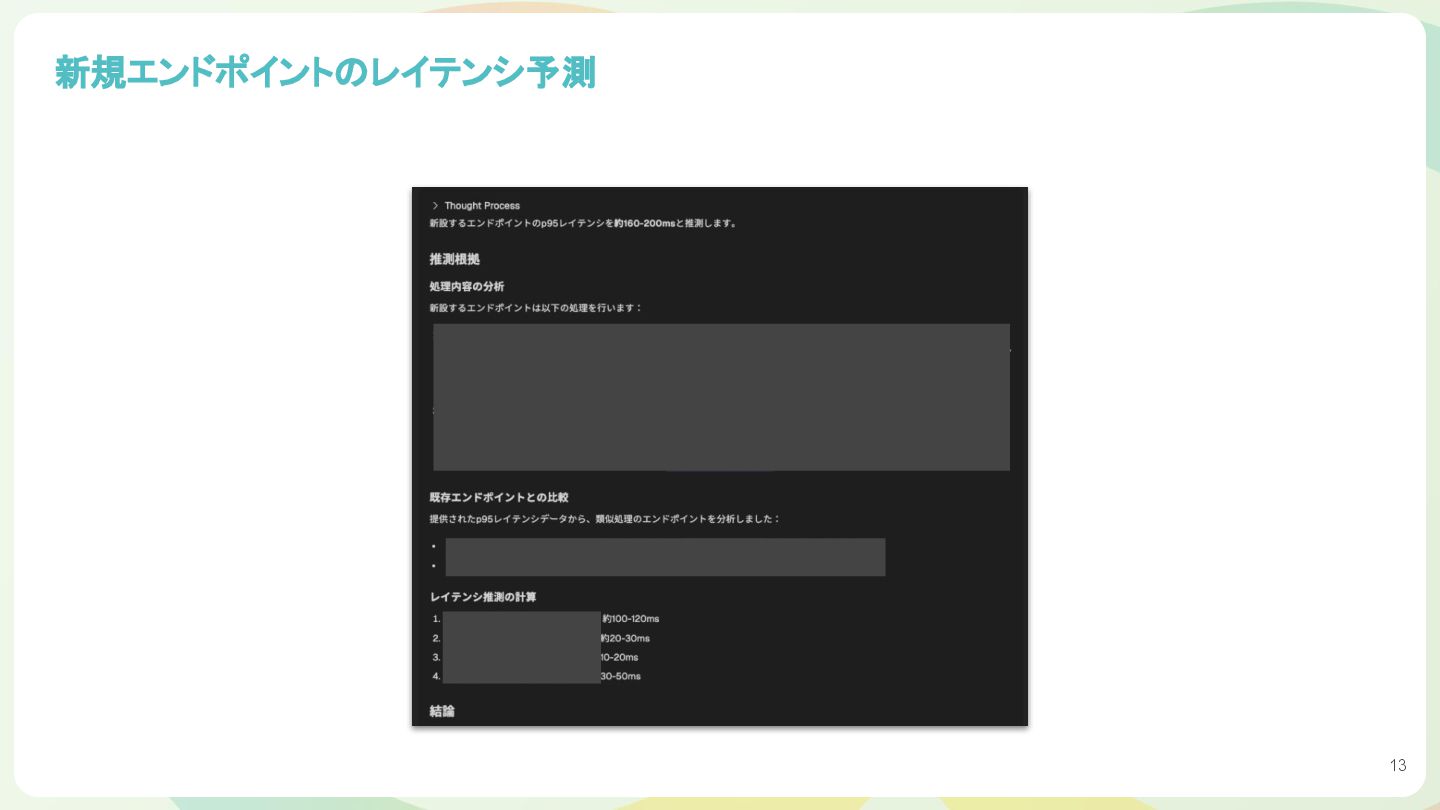Click the 結論 heading

[441, 711]
